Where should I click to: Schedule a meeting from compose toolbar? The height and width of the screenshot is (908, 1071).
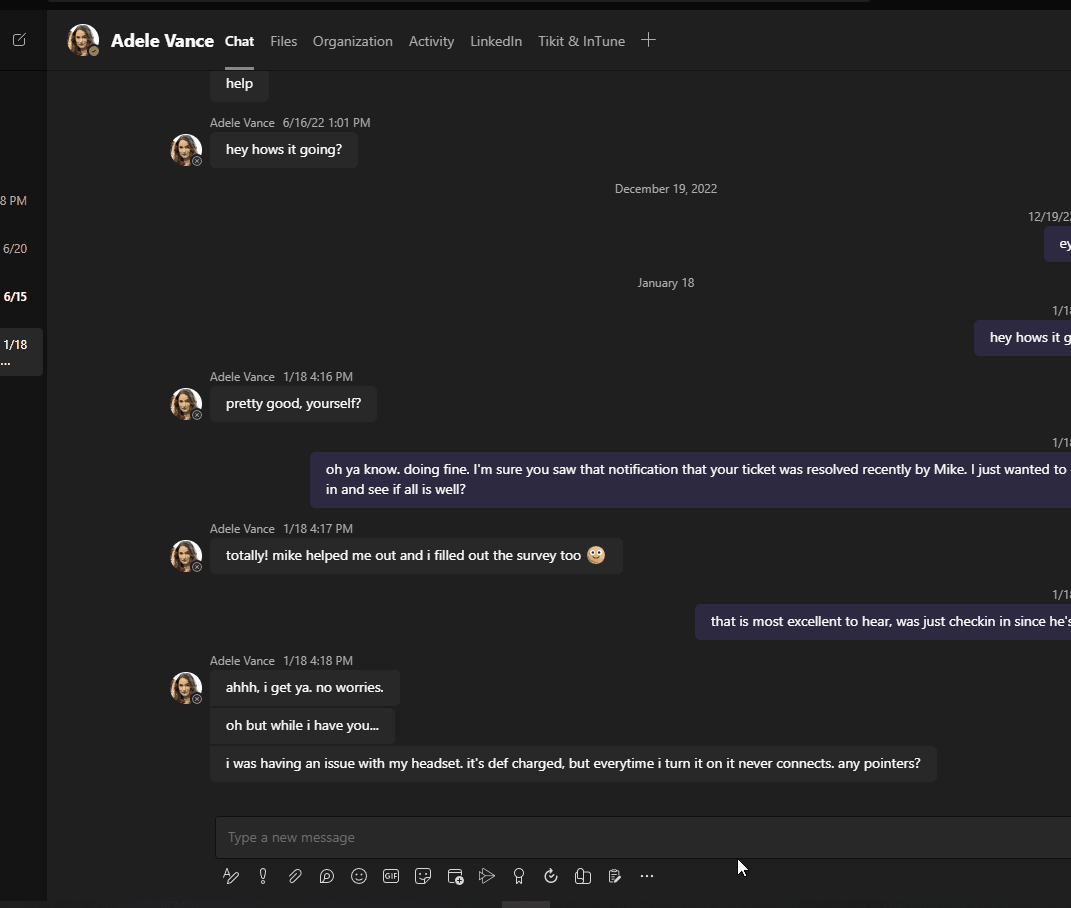point(456,877)
